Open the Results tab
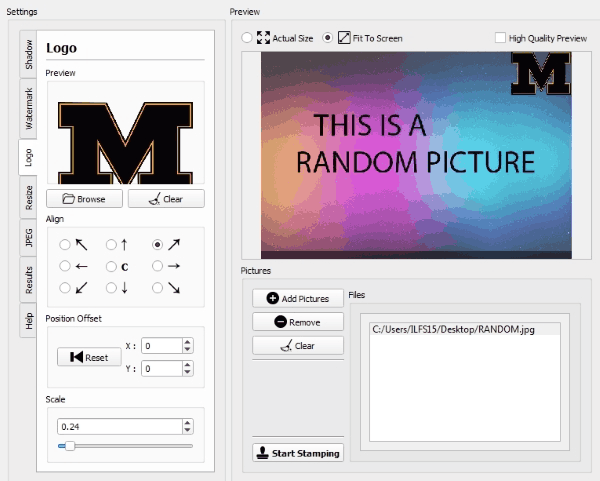The width and height of the screenshot is (600, 481). point(28,280)
